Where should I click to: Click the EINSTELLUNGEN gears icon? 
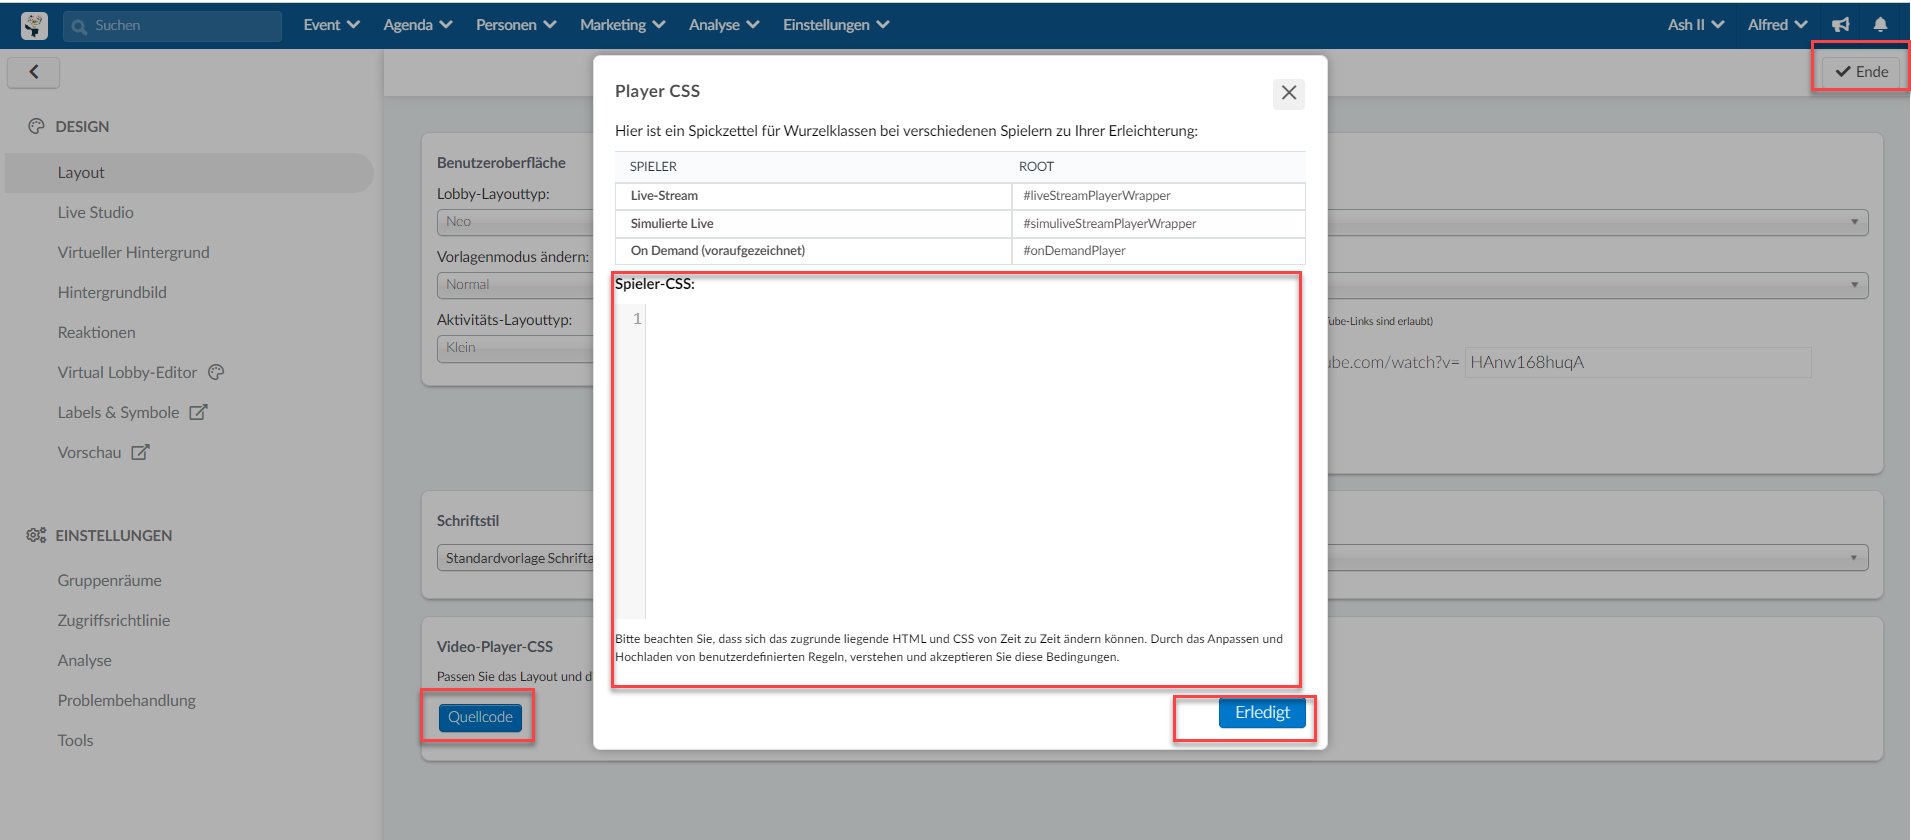coord(36,535)
